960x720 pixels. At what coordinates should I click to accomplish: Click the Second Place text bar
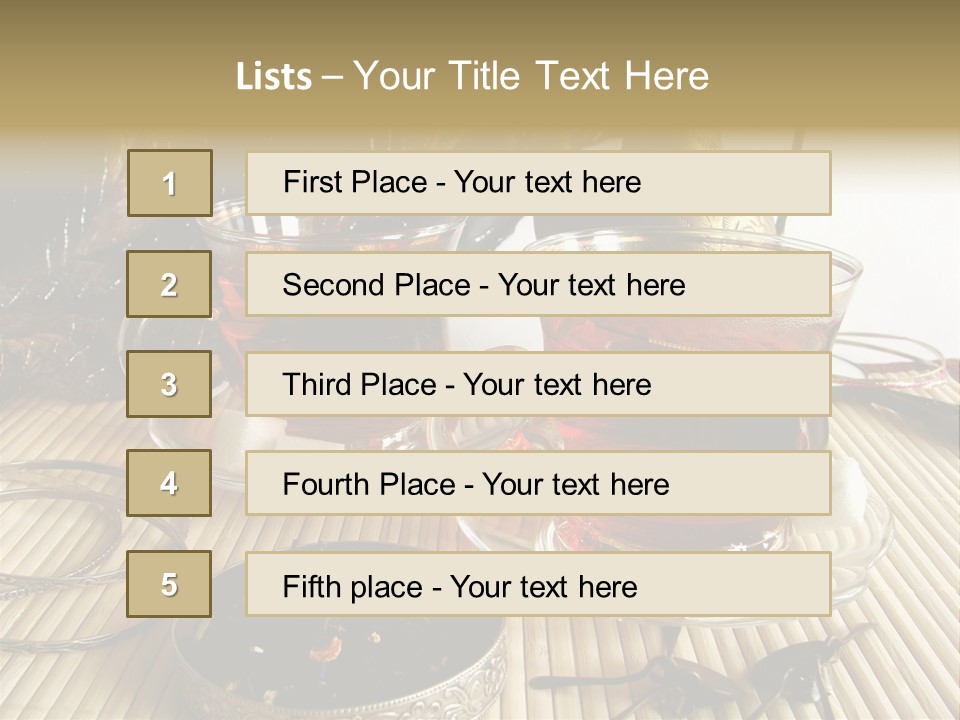[538, 284]
